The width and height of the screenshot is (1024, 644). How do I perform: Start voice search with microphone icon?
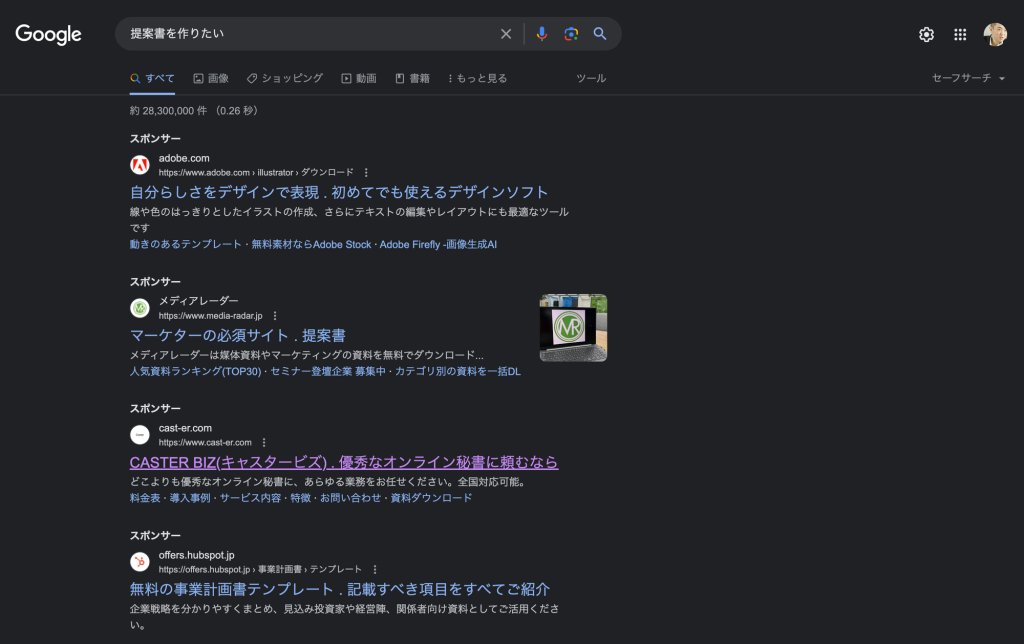[541, 34]
